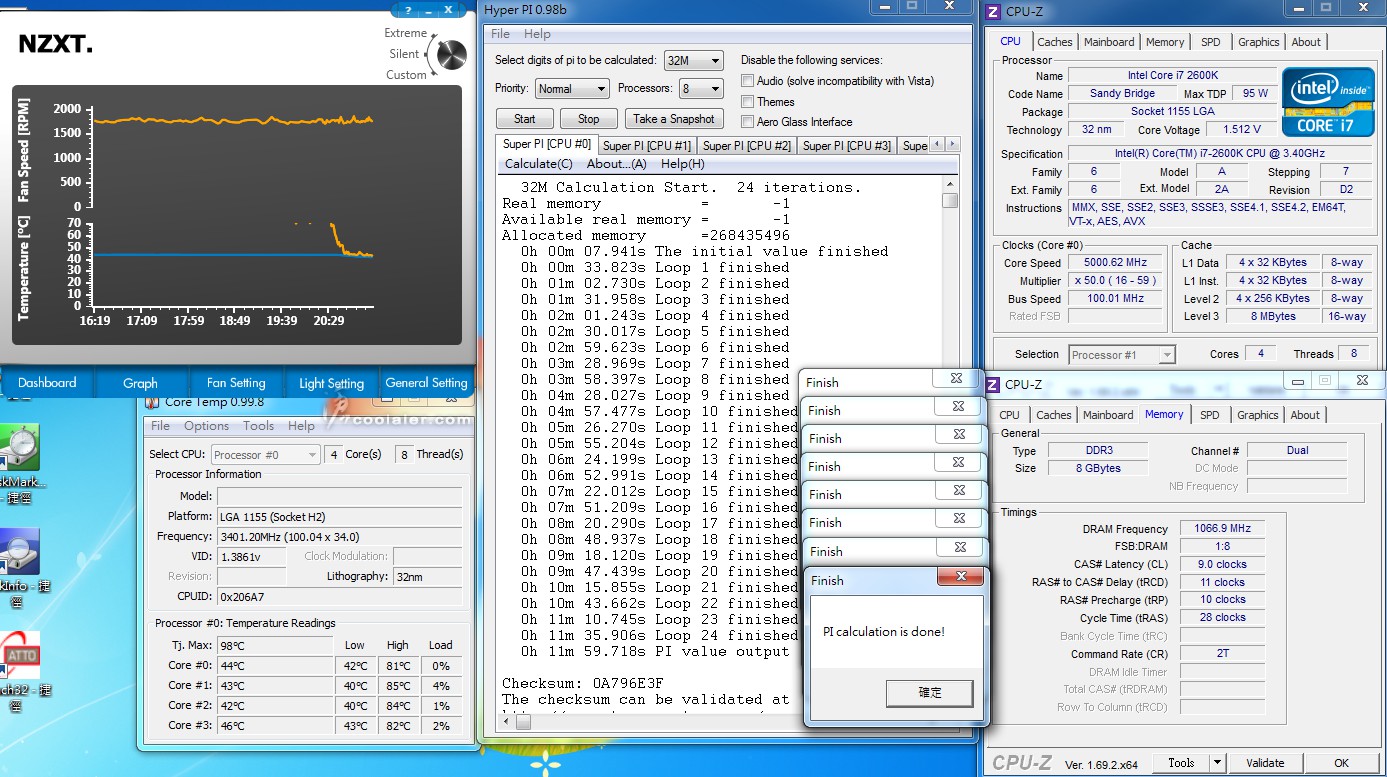This screenshot has width=1387, height=777.
Task: Open Core Temp Tools menu
Action: (x=258, y=425)
